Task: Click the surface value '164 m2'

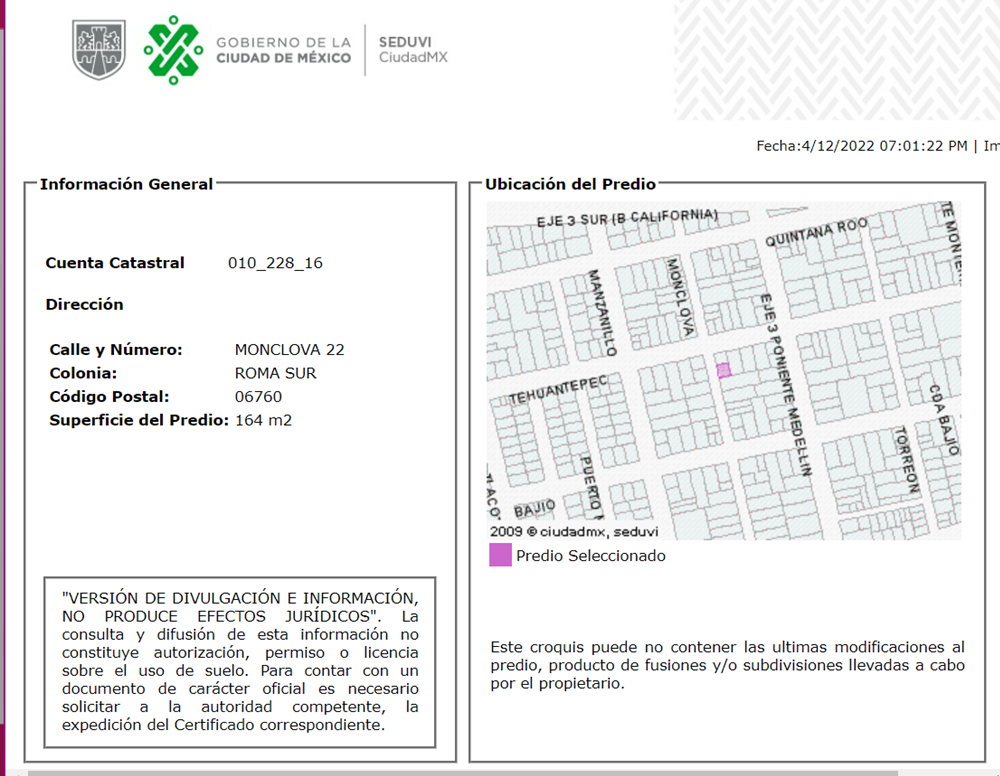Action: [x=263, y=420]
